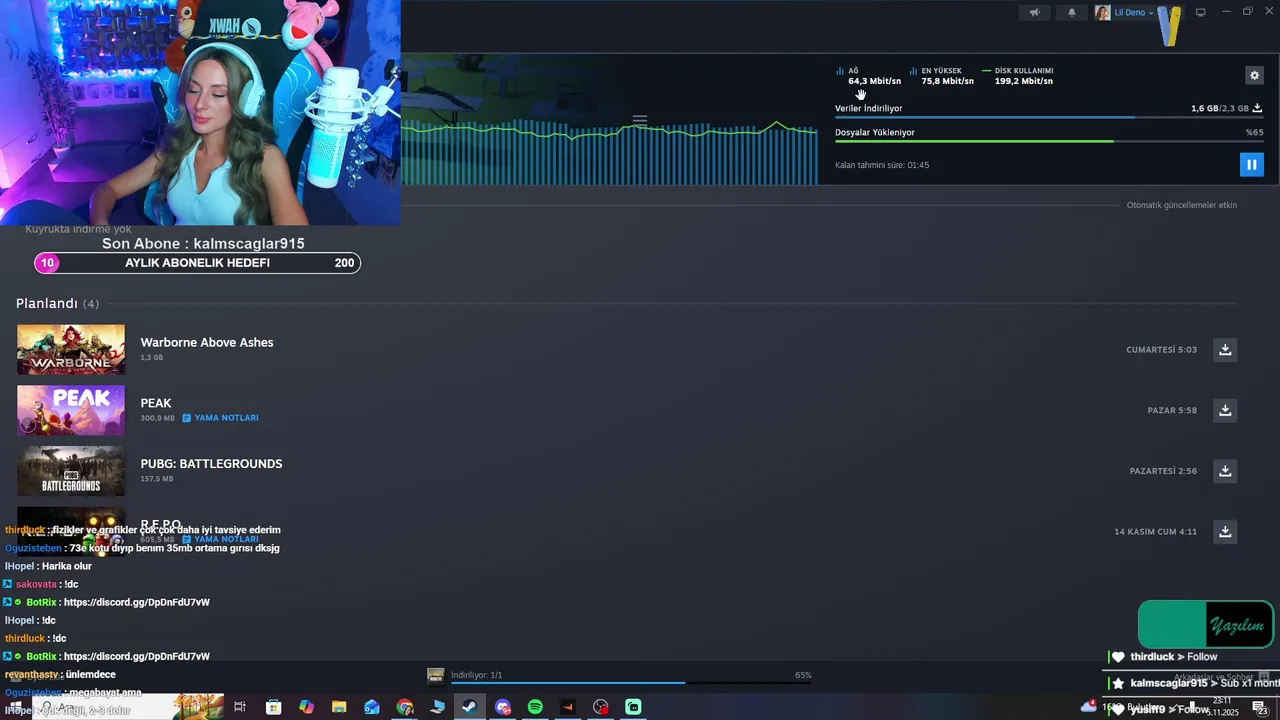Click En Yüksek peak speed indicator
The height and width of the screenshot is (720, 1280).
coord(942,76)
